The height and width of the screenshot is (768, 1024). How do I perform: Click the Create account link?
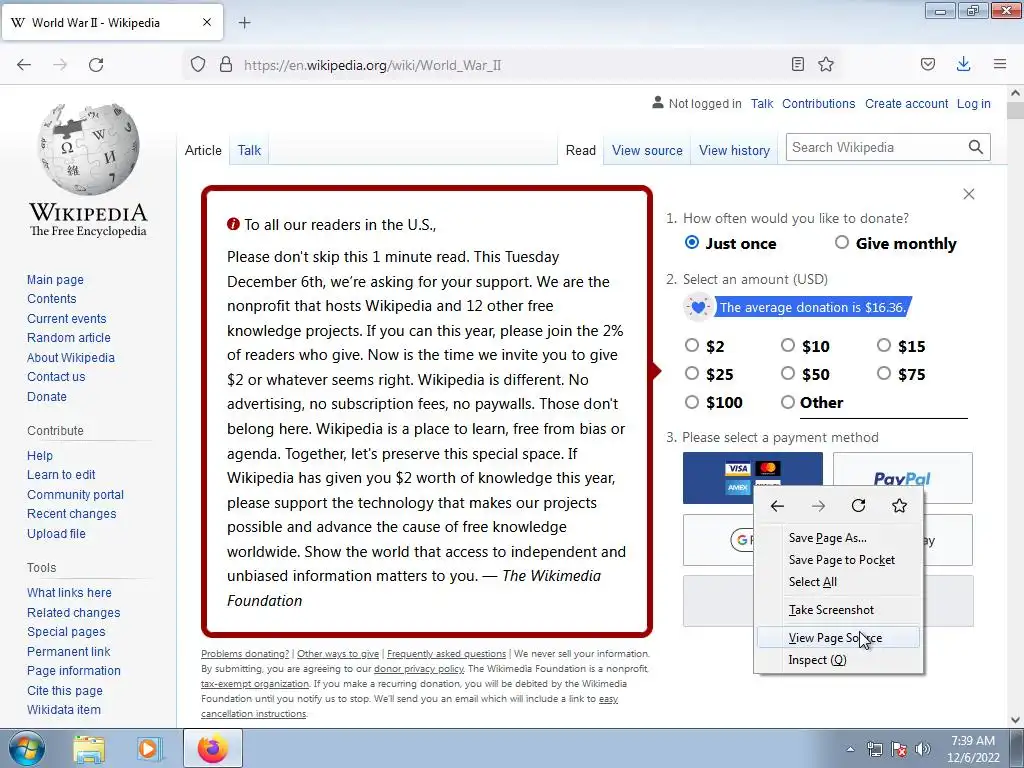pos(906,103)
